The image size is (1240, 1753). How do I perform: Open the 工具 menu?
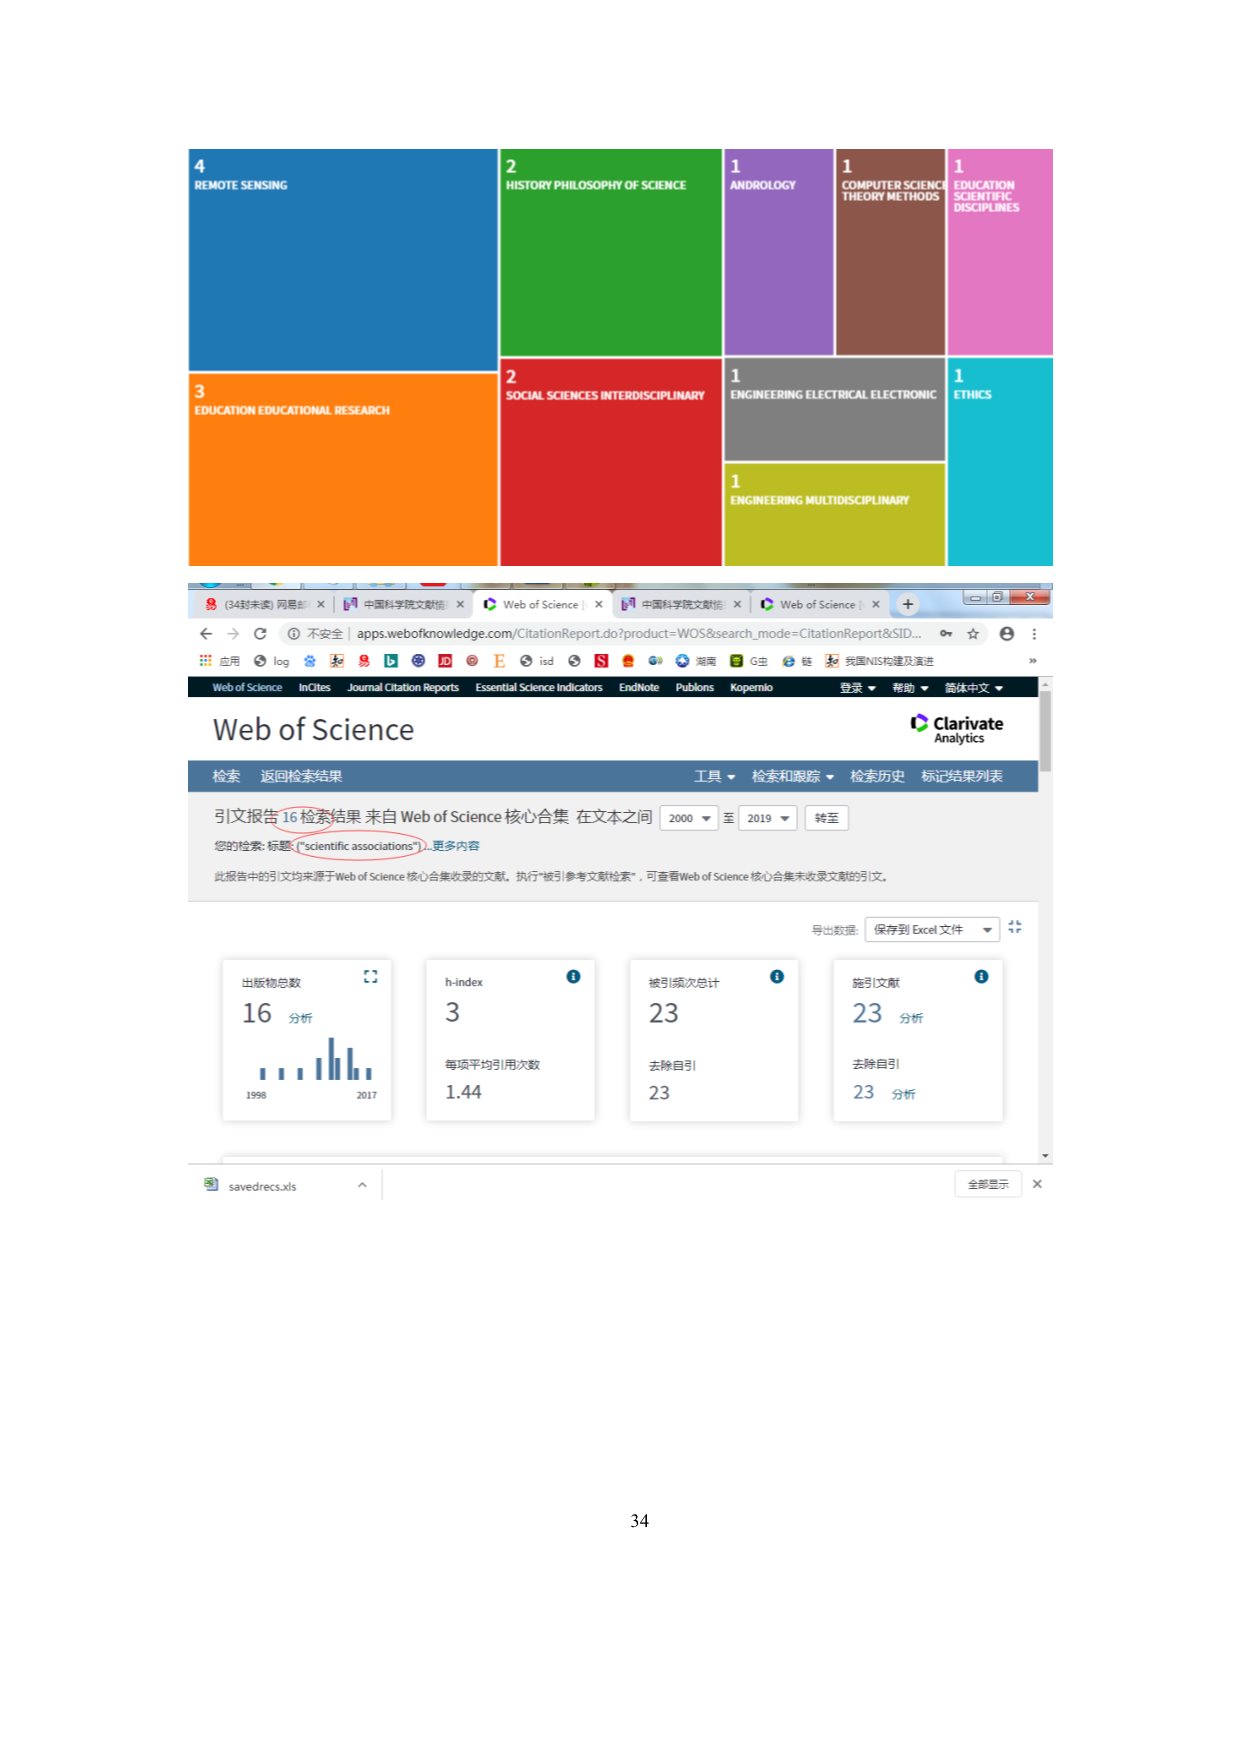[714, 777]
